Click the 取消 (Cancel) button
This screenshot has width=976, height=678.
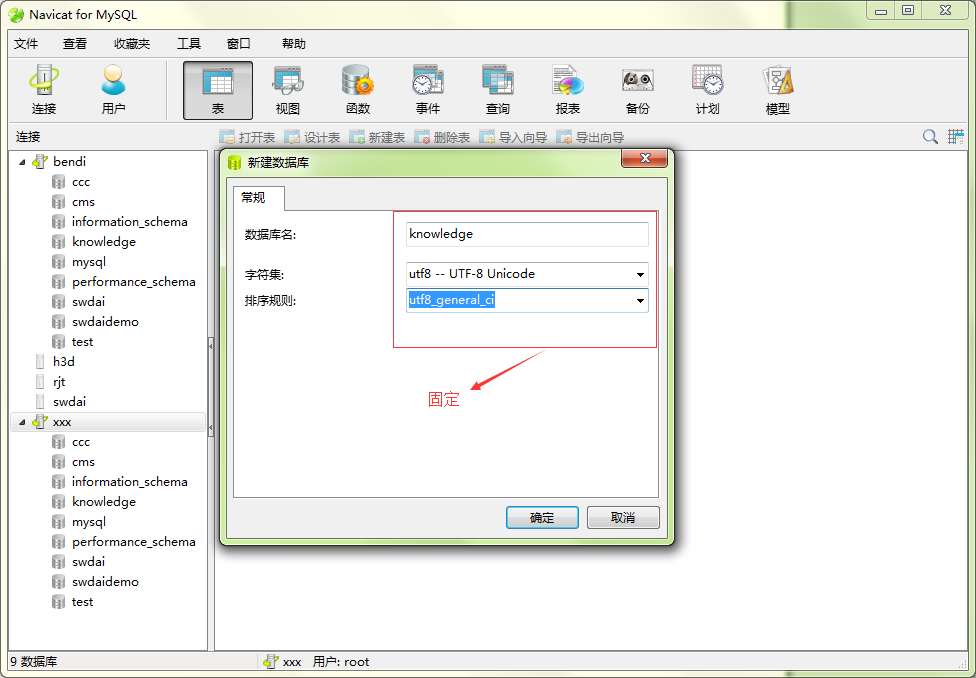[623, 517]
